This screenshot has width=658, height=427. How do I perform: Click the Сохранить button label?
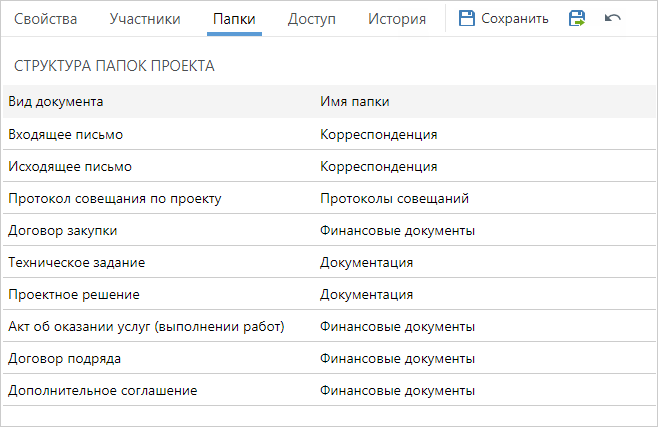[514, 18]
